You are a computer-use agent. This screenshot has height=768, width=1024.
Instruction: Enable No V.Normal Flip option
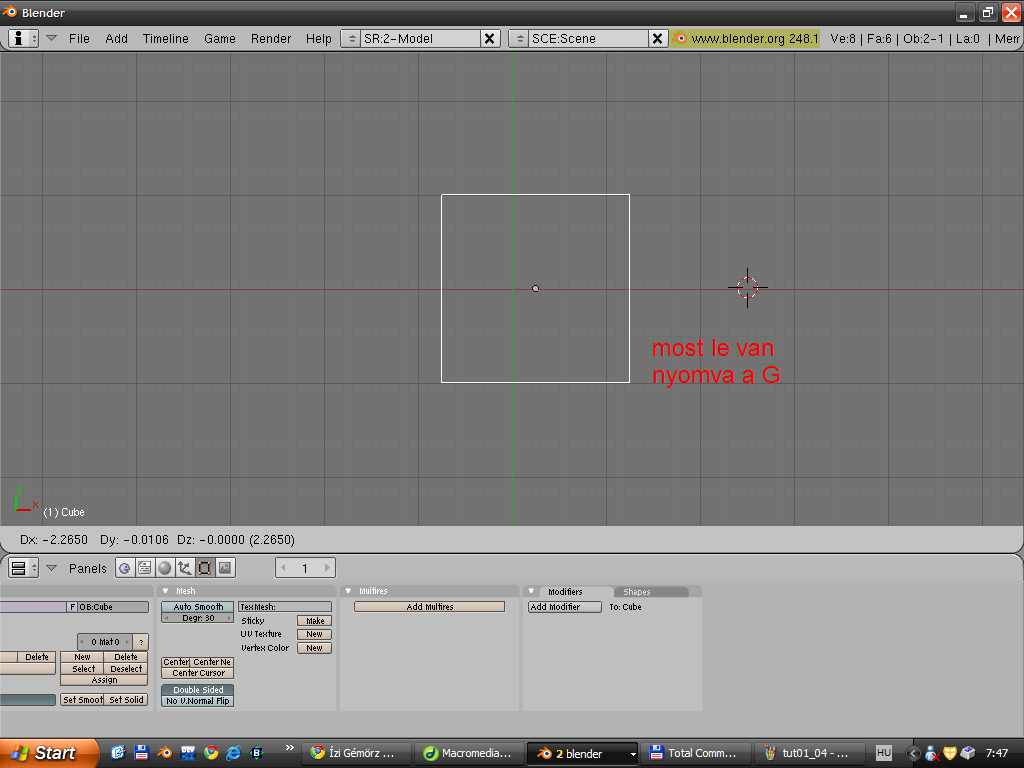click(197, 701)
